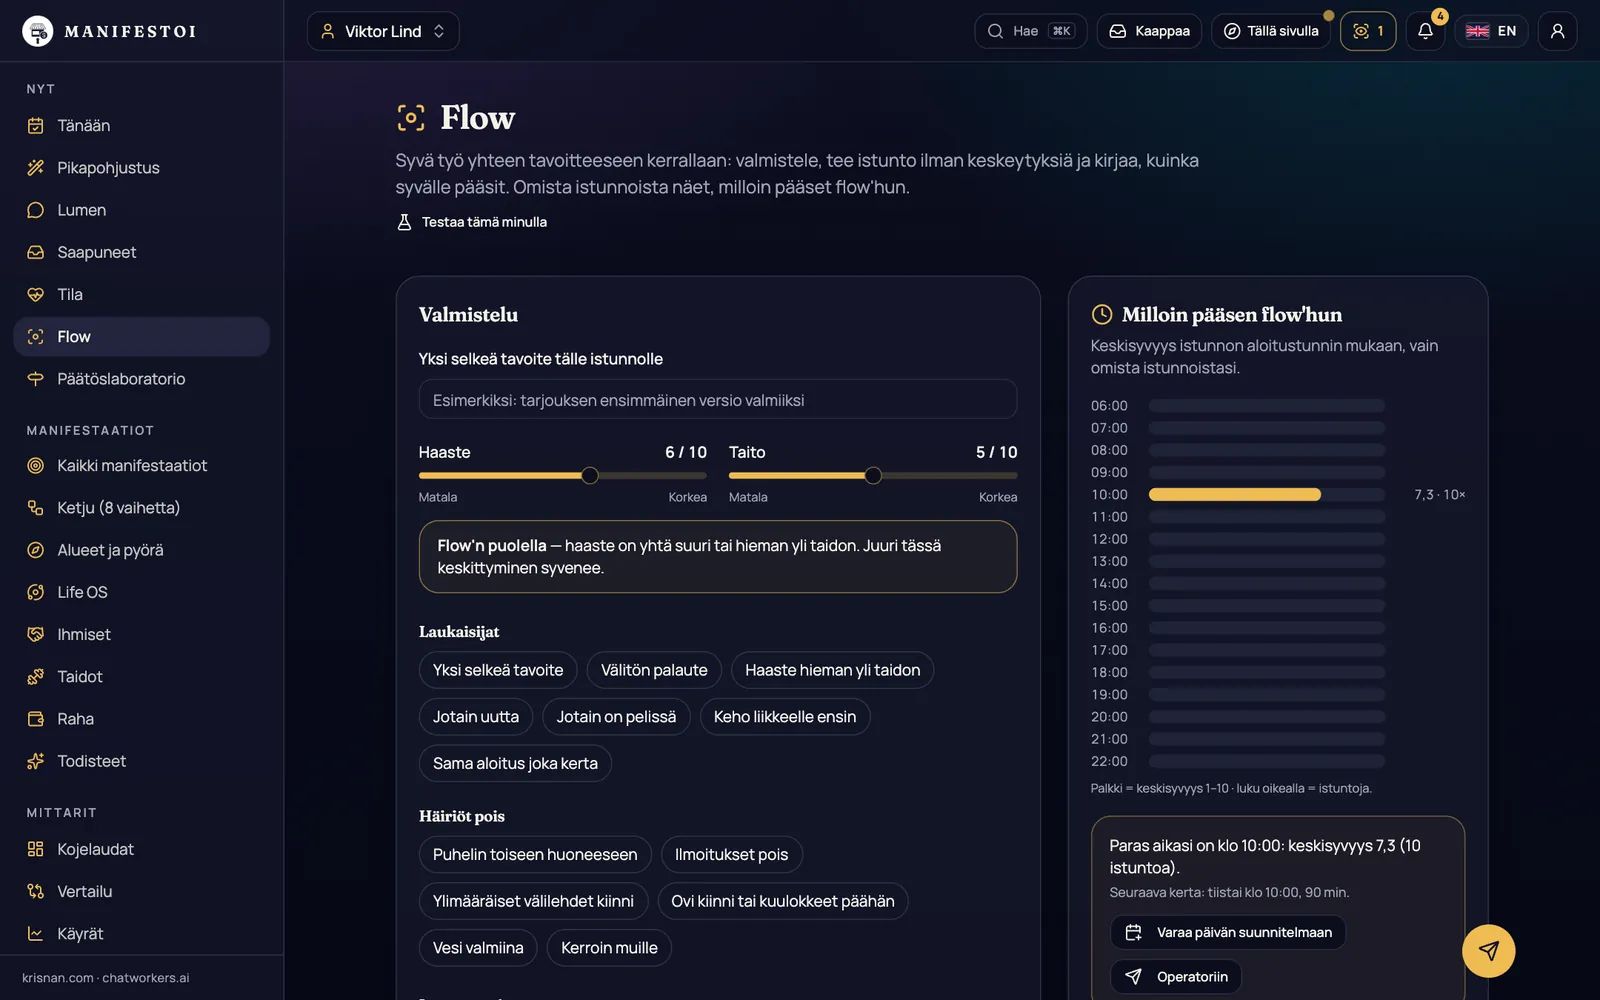Click the session goal input field
The image size is (1600, 1000).
click(718, 399)
